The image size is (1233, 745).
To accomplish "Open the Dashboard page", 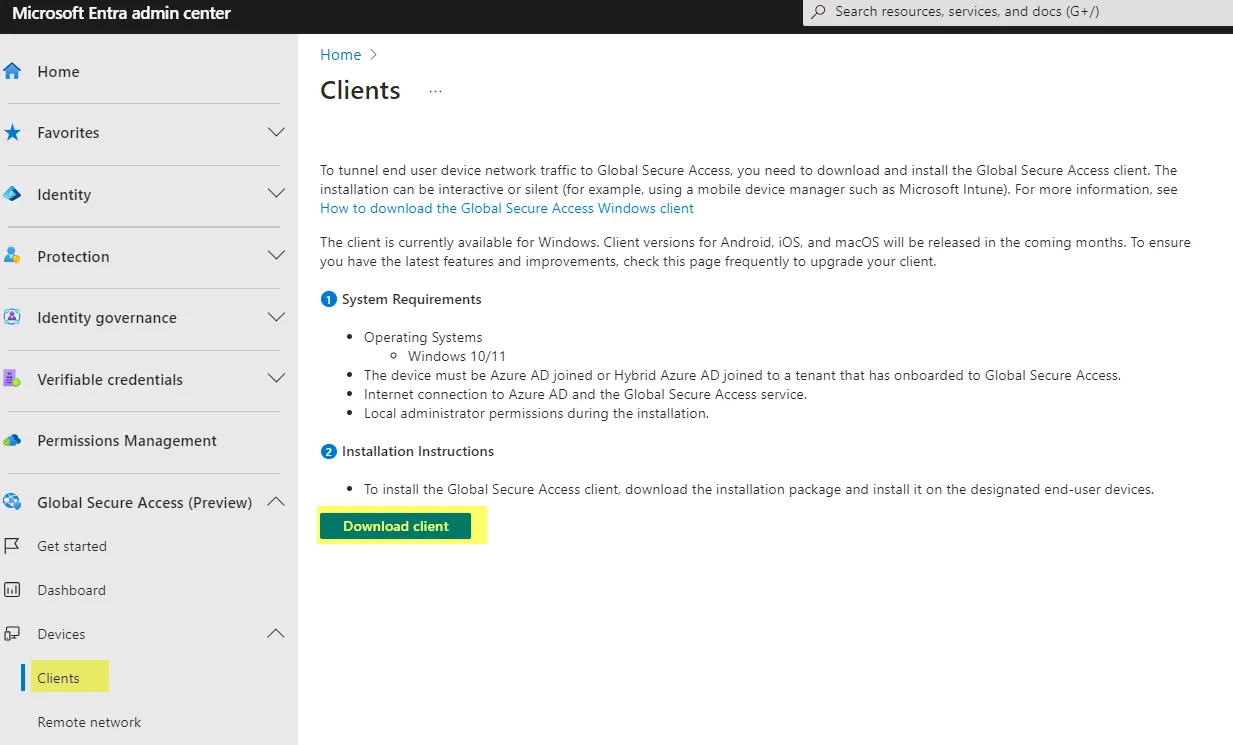I will [x=71, y=590].
